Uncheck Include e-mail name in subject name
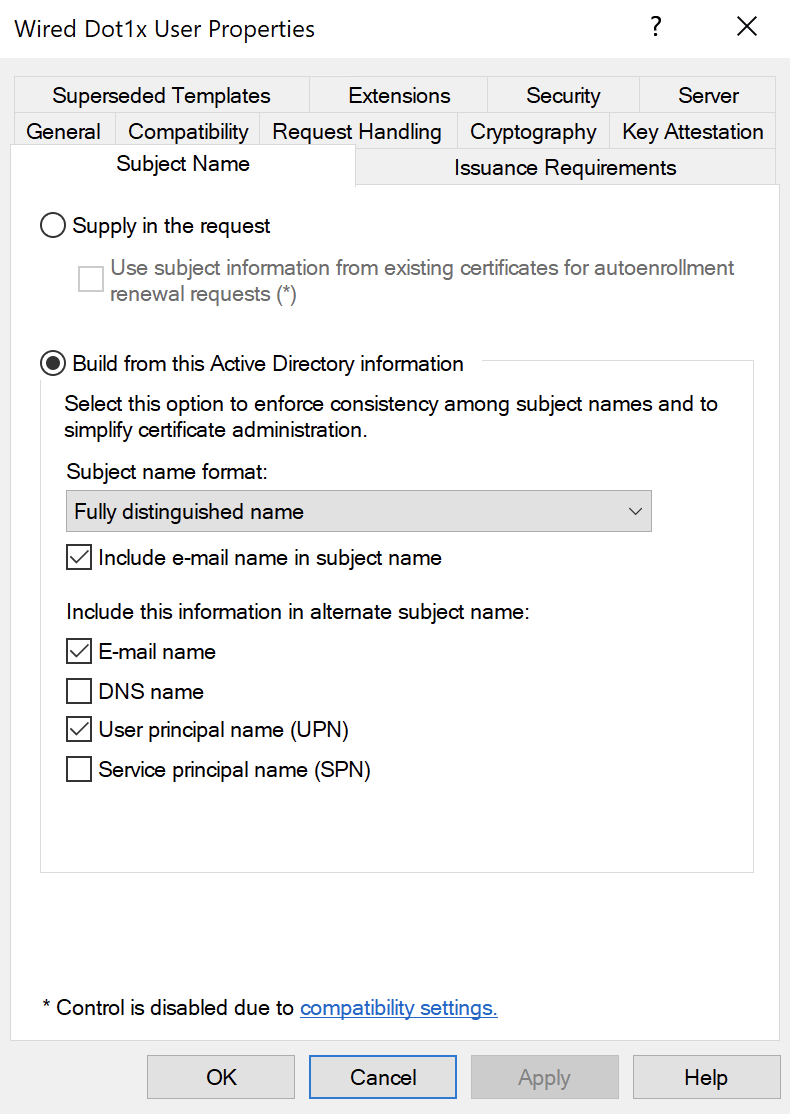This screenshot has height=1114, width=790. (79, 558)
